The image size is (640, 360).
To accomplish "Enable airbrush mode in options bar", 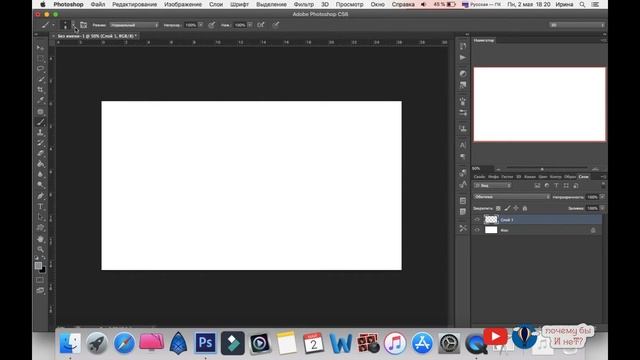I will click(260, 25).
